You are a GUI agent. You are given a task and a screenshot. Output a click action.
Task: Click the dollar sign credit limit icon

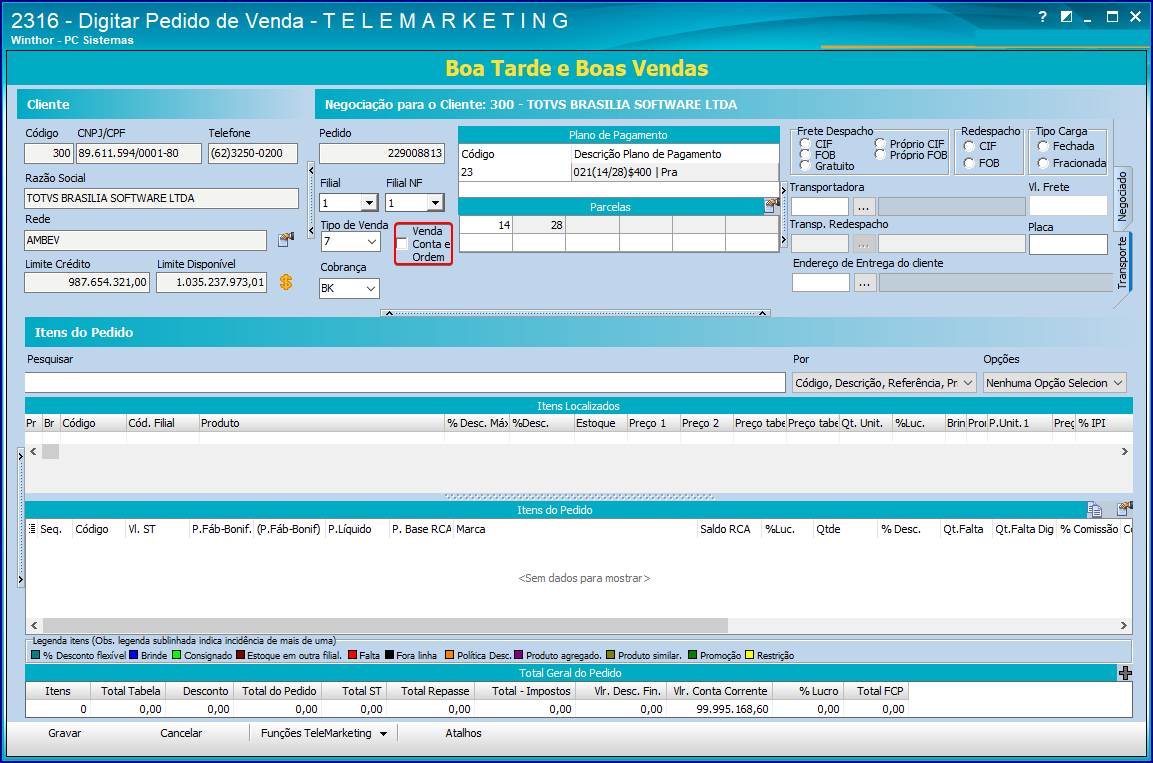tap(286, 282)
